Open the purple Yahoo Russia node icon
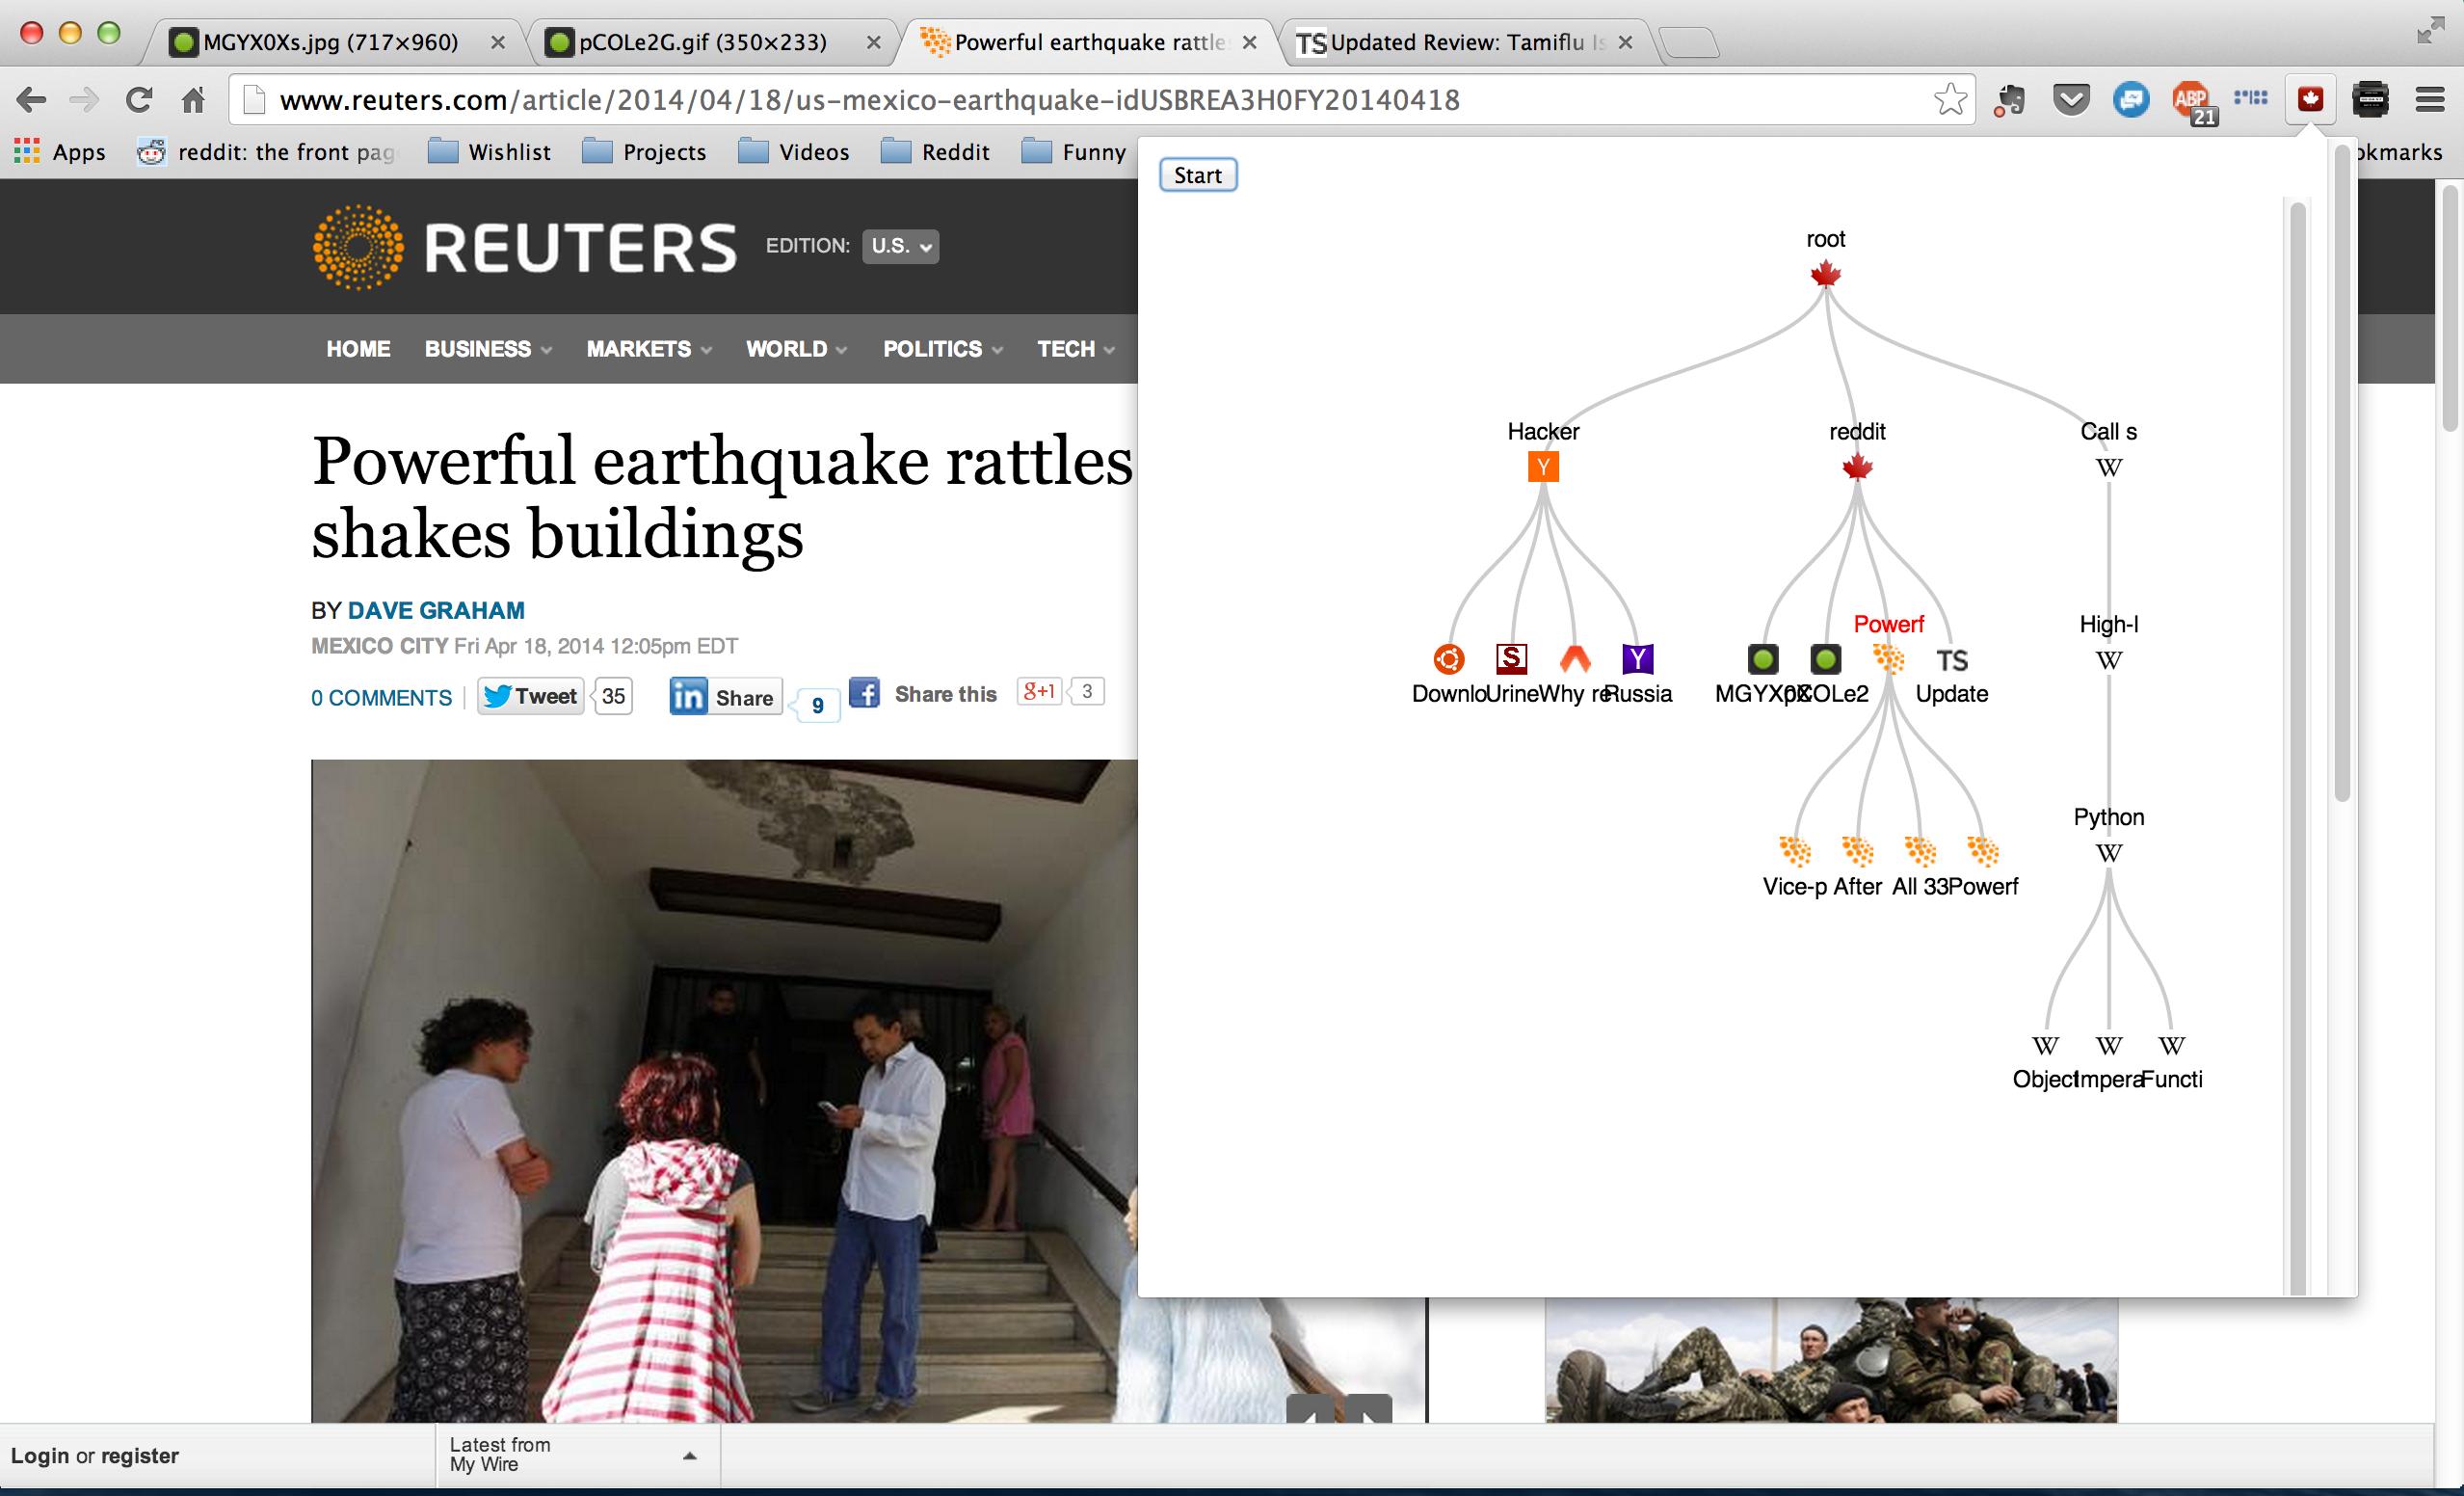Viewport: 2464px width, 1496px height. [x=1637, y=659]
